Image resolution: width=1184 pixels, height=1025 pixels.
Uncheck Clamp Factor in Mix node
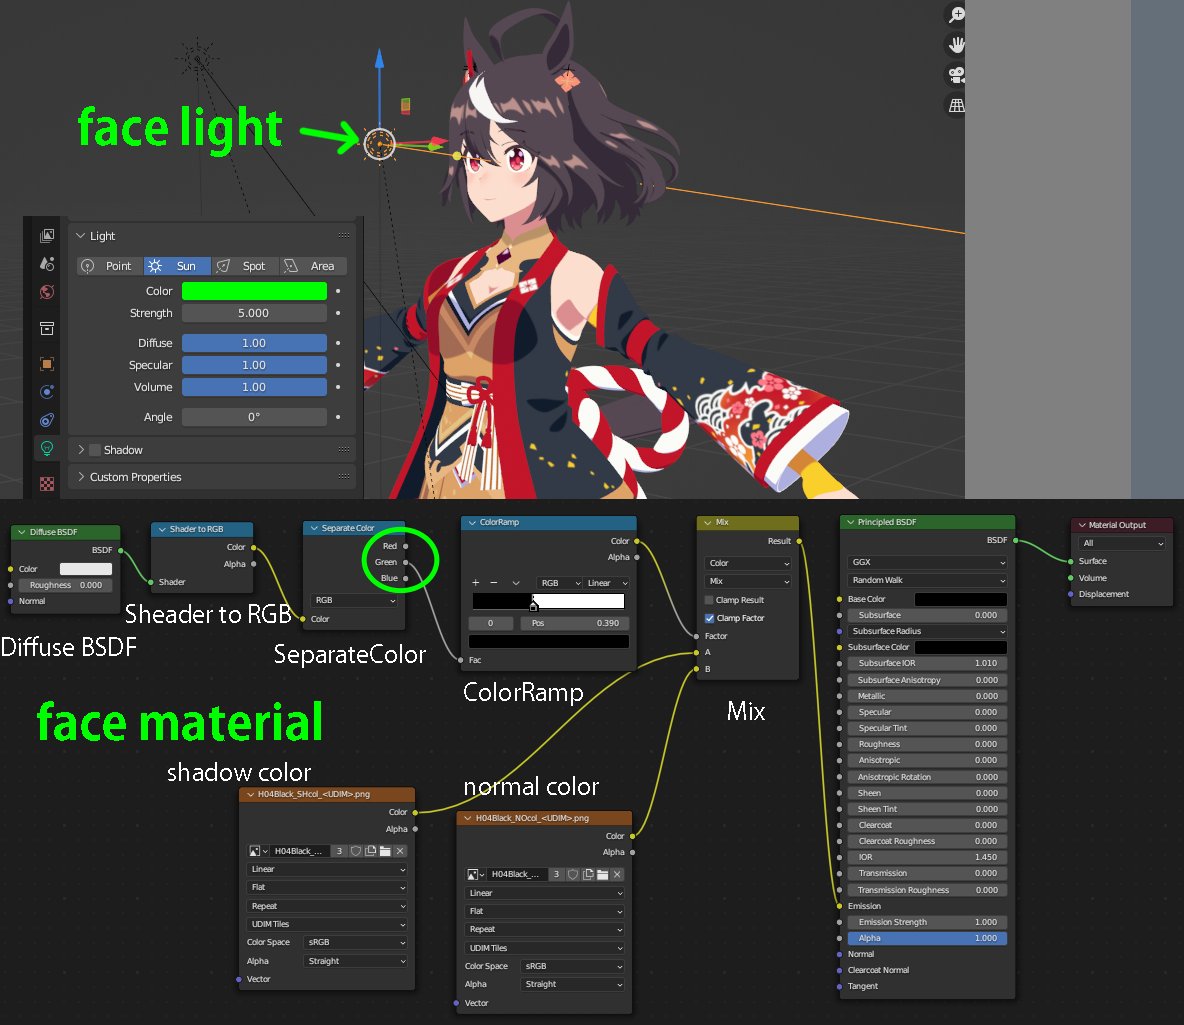pyautogui.click(x=709, y=618)
